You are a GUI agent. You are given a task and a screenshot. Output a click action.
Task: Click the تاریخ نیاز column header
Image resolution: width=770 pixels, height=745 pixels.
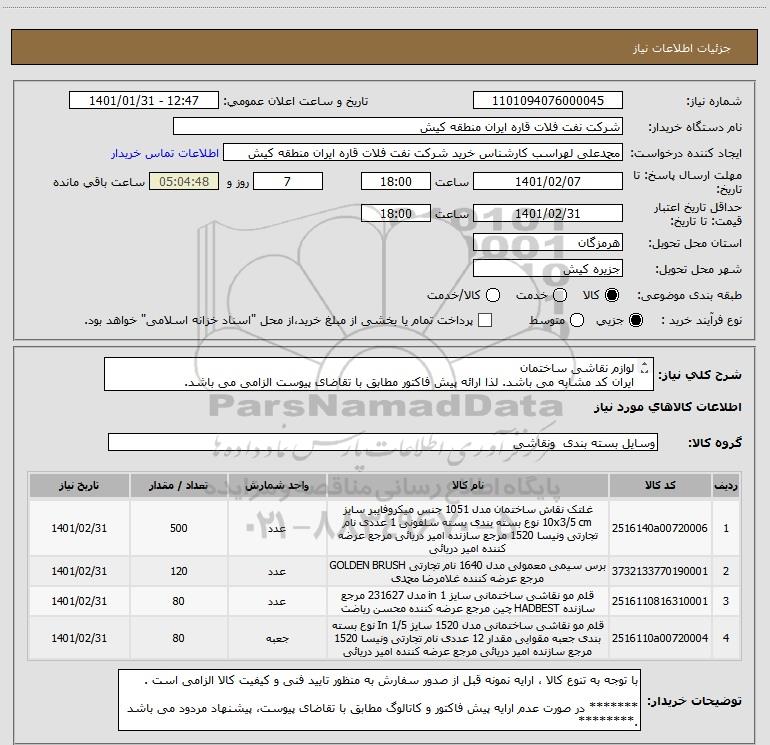[79, 485]
